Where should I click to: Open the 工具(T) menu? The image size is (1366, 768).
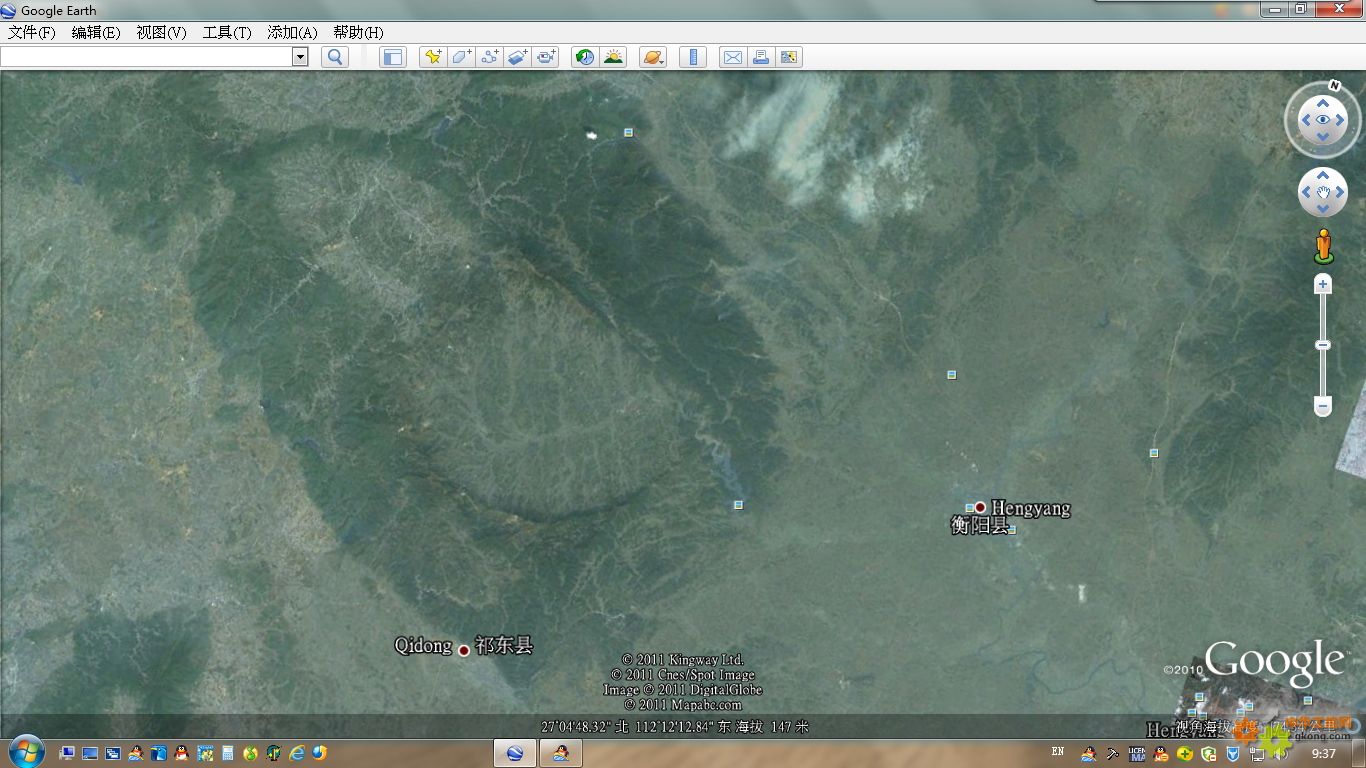tap(227, 32)
